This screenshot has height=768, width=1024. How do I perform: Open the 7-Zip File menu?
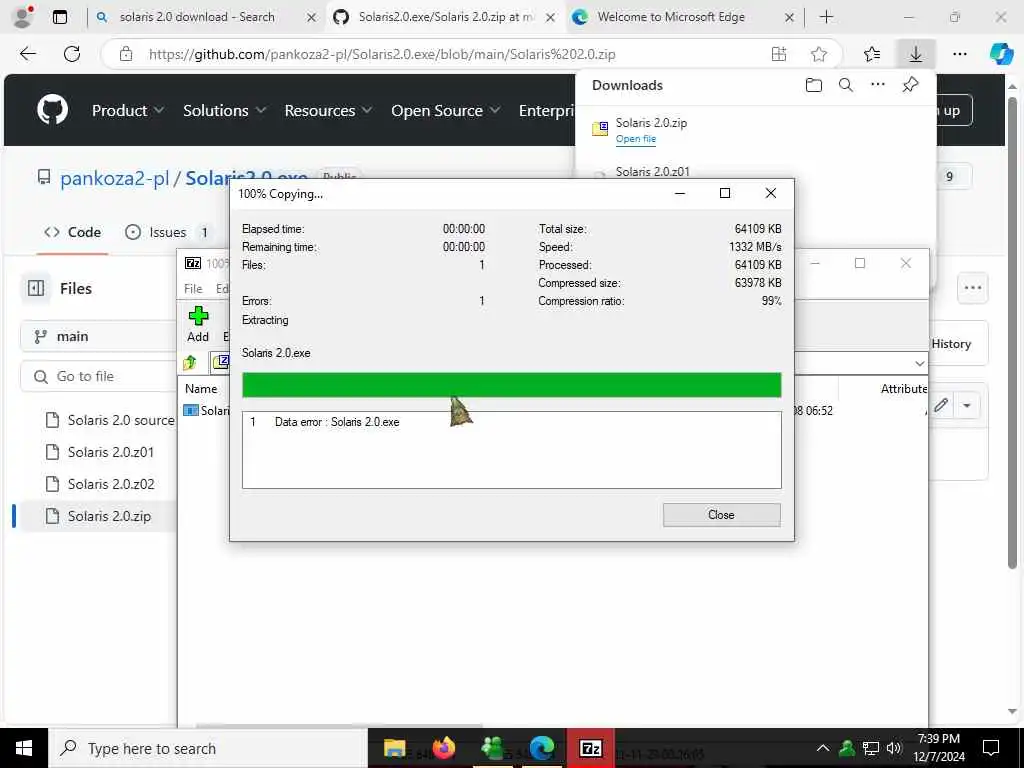tap(193, 289)
